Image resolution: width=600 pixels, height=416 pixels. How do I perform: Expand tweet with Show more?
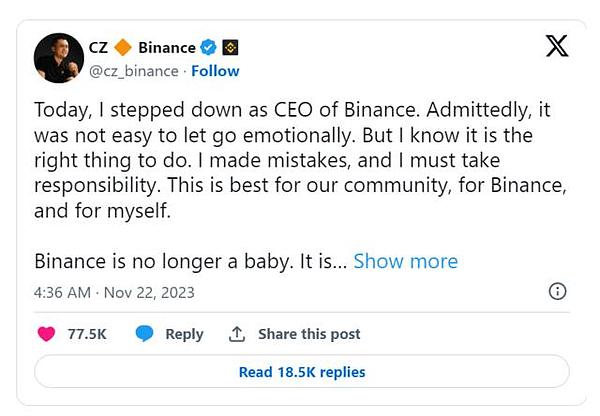tap(405, 261)
